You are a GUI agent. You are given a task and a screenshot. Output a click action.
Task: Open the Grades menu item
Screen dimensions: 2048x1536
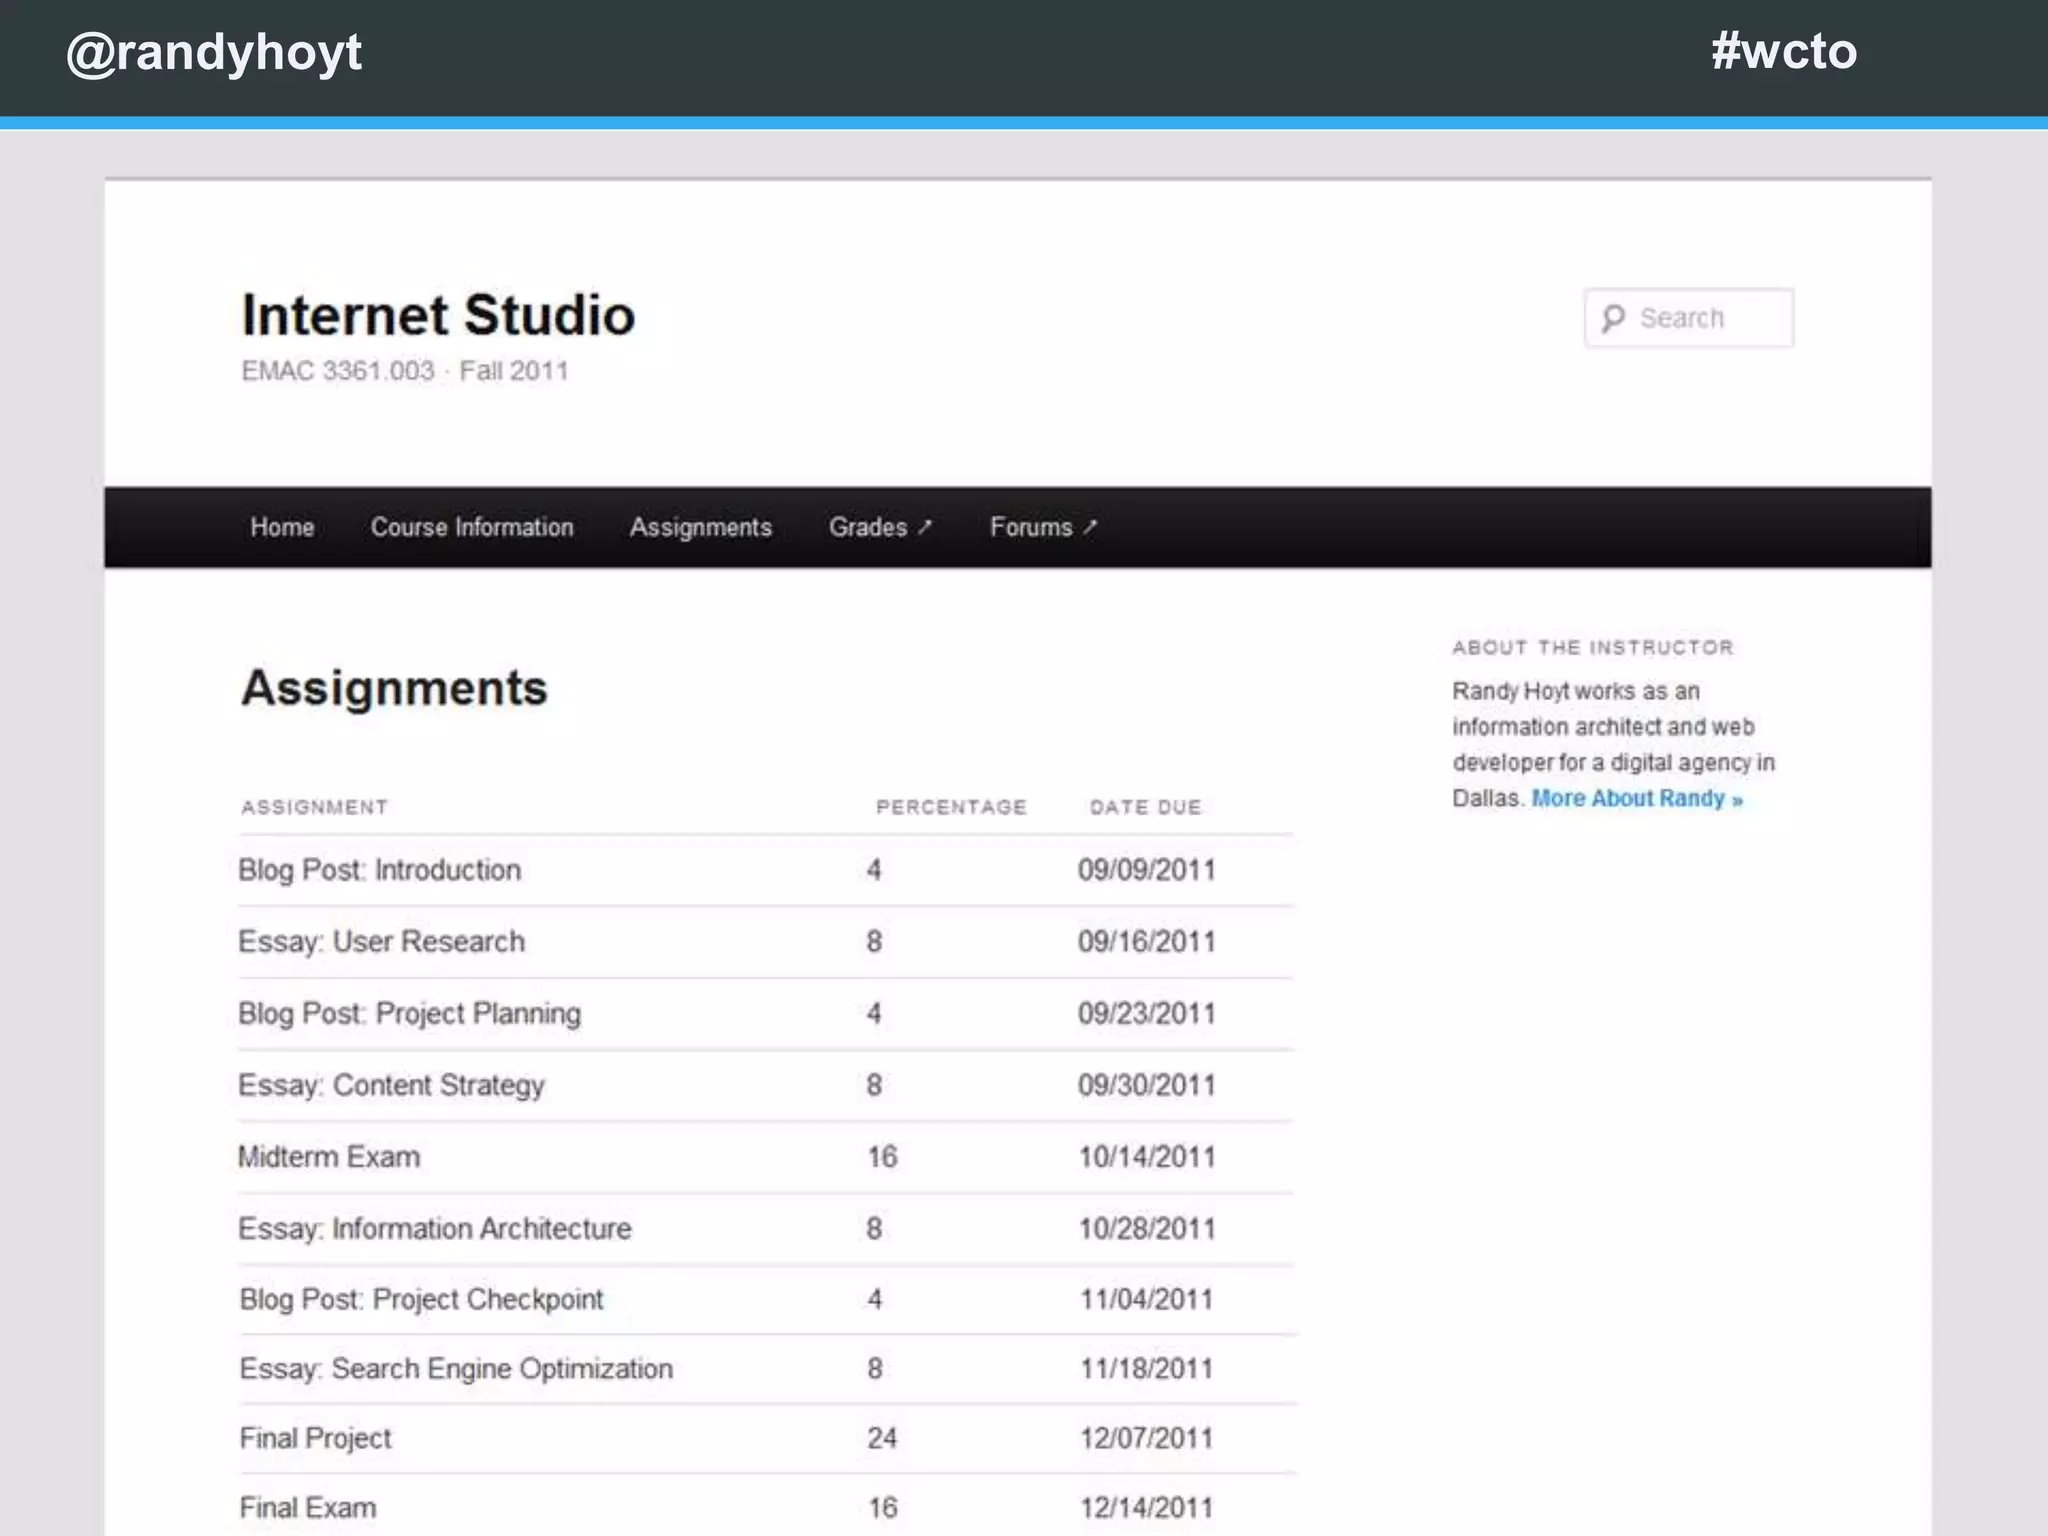pos(867,527)
